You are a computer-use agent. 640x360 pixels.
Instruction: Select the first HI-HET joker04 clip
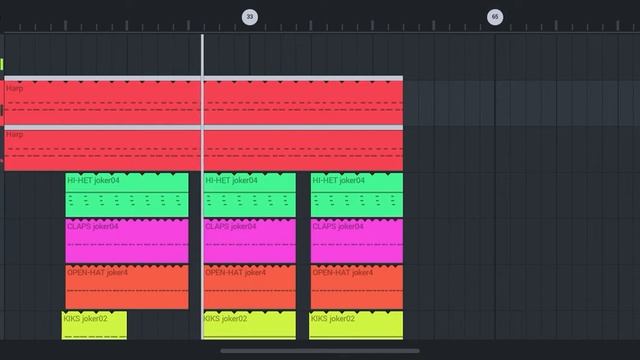(x=127, y=195)
